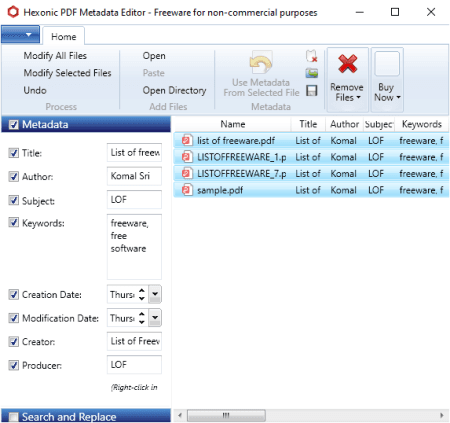Select the LISTOFFREEWARE_1 file row
Screen dimensions: 450x423
tap(311, 157)
